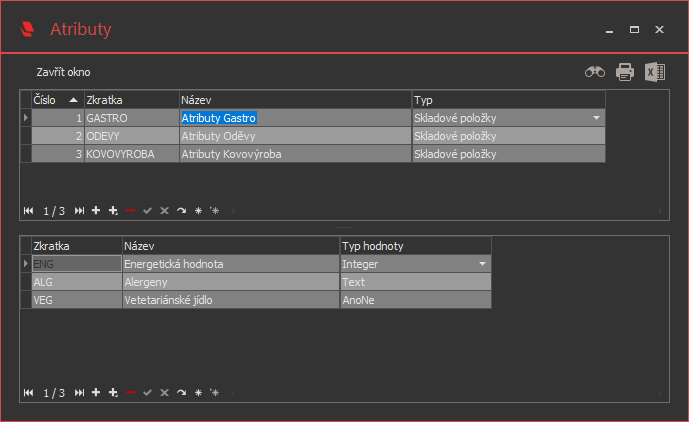Export the table with the Excel icon
The height and width of the screenshot is (422, 689).
tap(655, 72)
